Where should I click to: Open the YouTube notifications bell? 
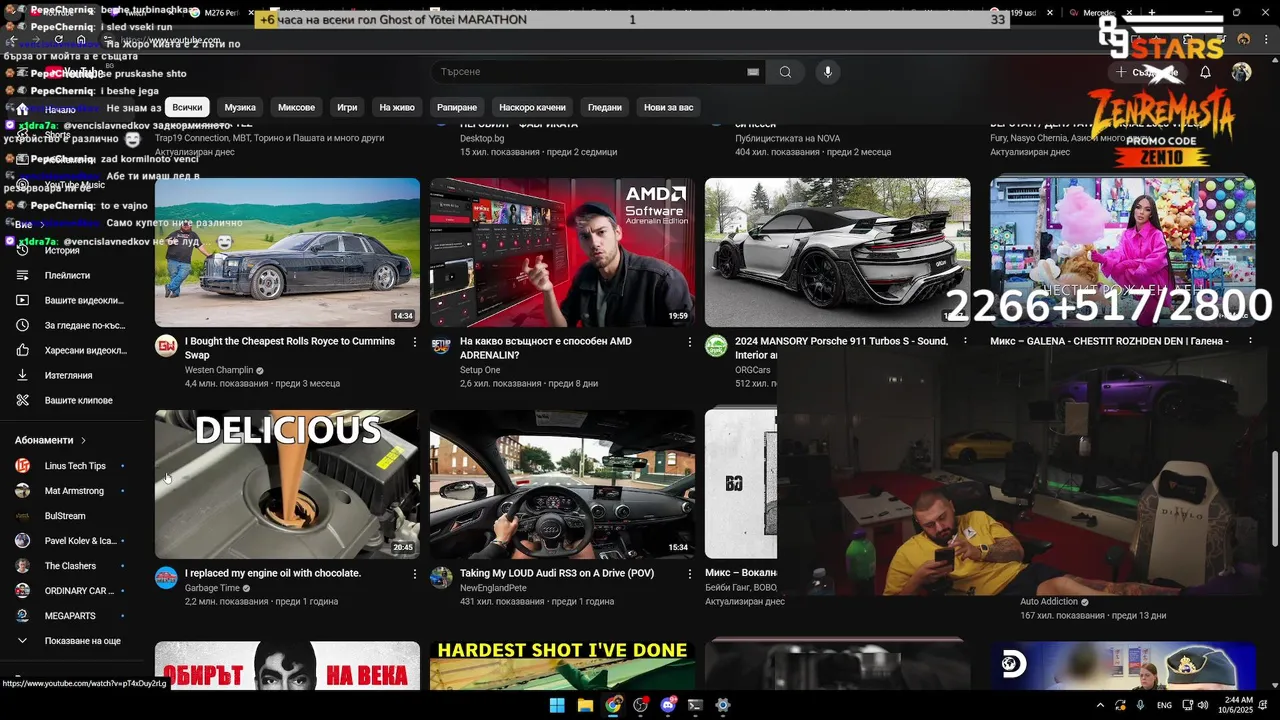click(1205, 72)
